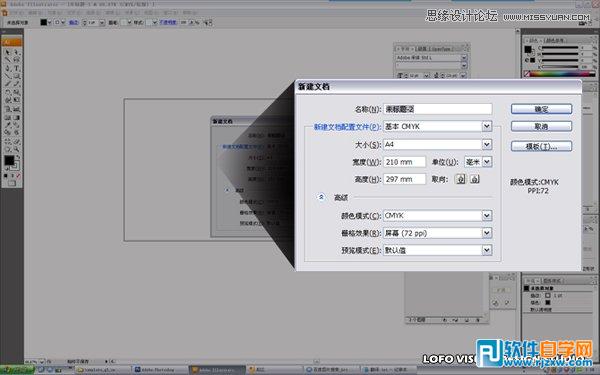Select the Selection arrow tool
Screen dimensions: 600x375
coord(8,52)
